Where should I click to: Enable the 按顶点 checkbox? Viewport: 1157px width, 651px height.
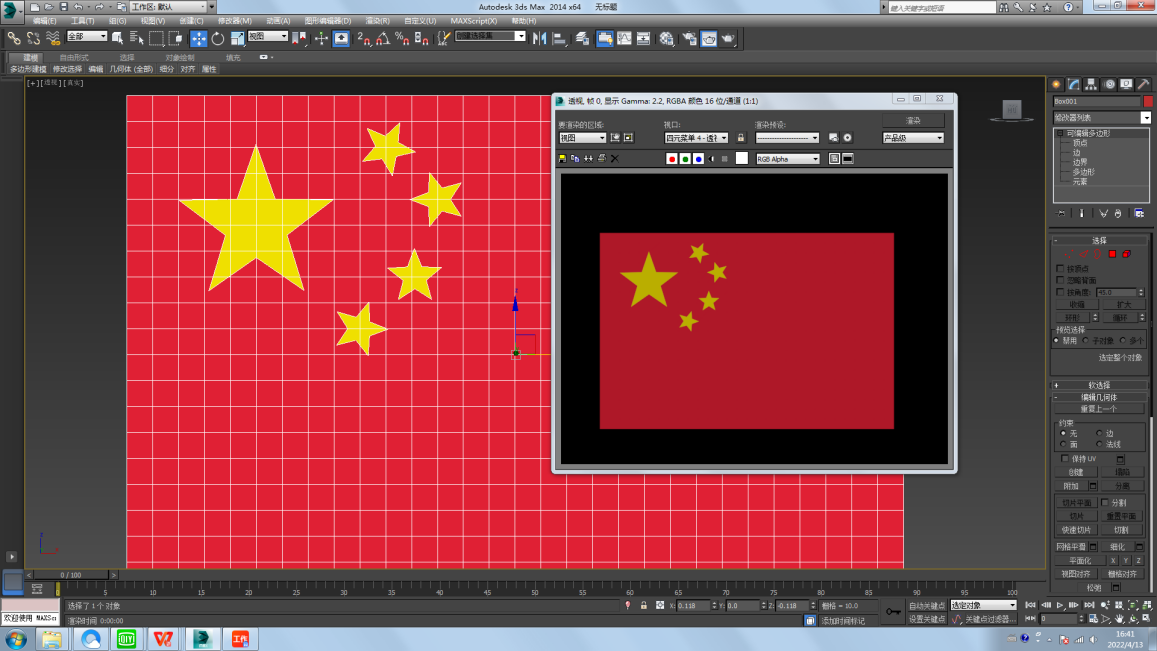click(1060, 269)
